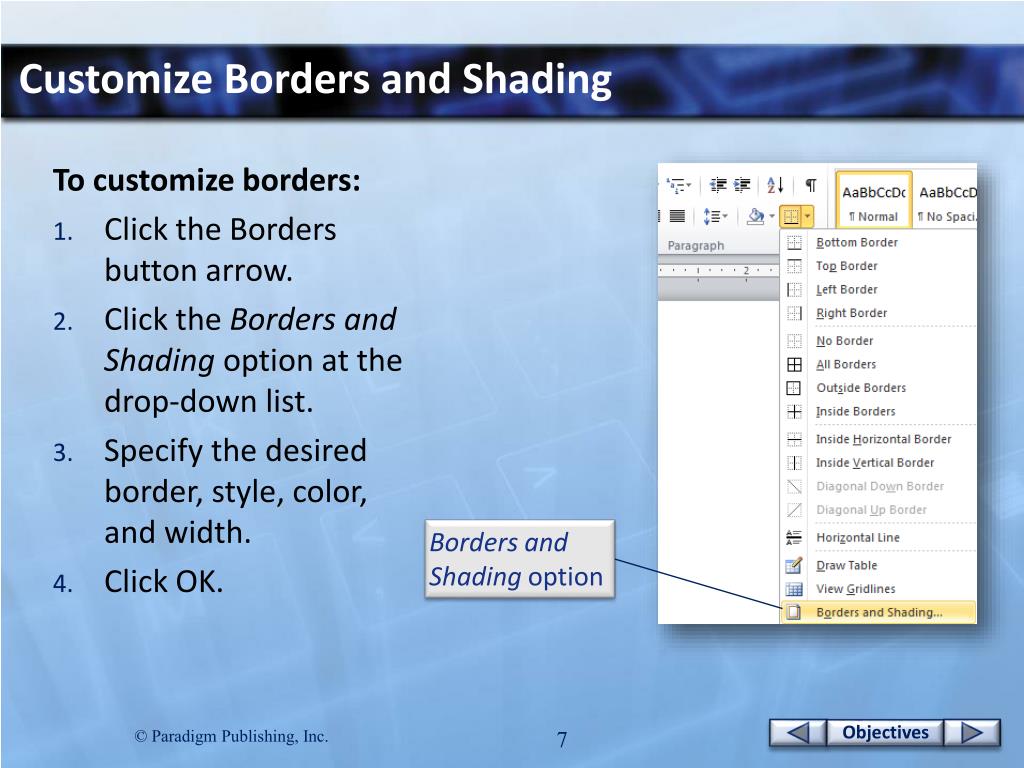
Task: Click the Borders and Shading page icon
Action: pyautogui.click(x=794, y=613)
